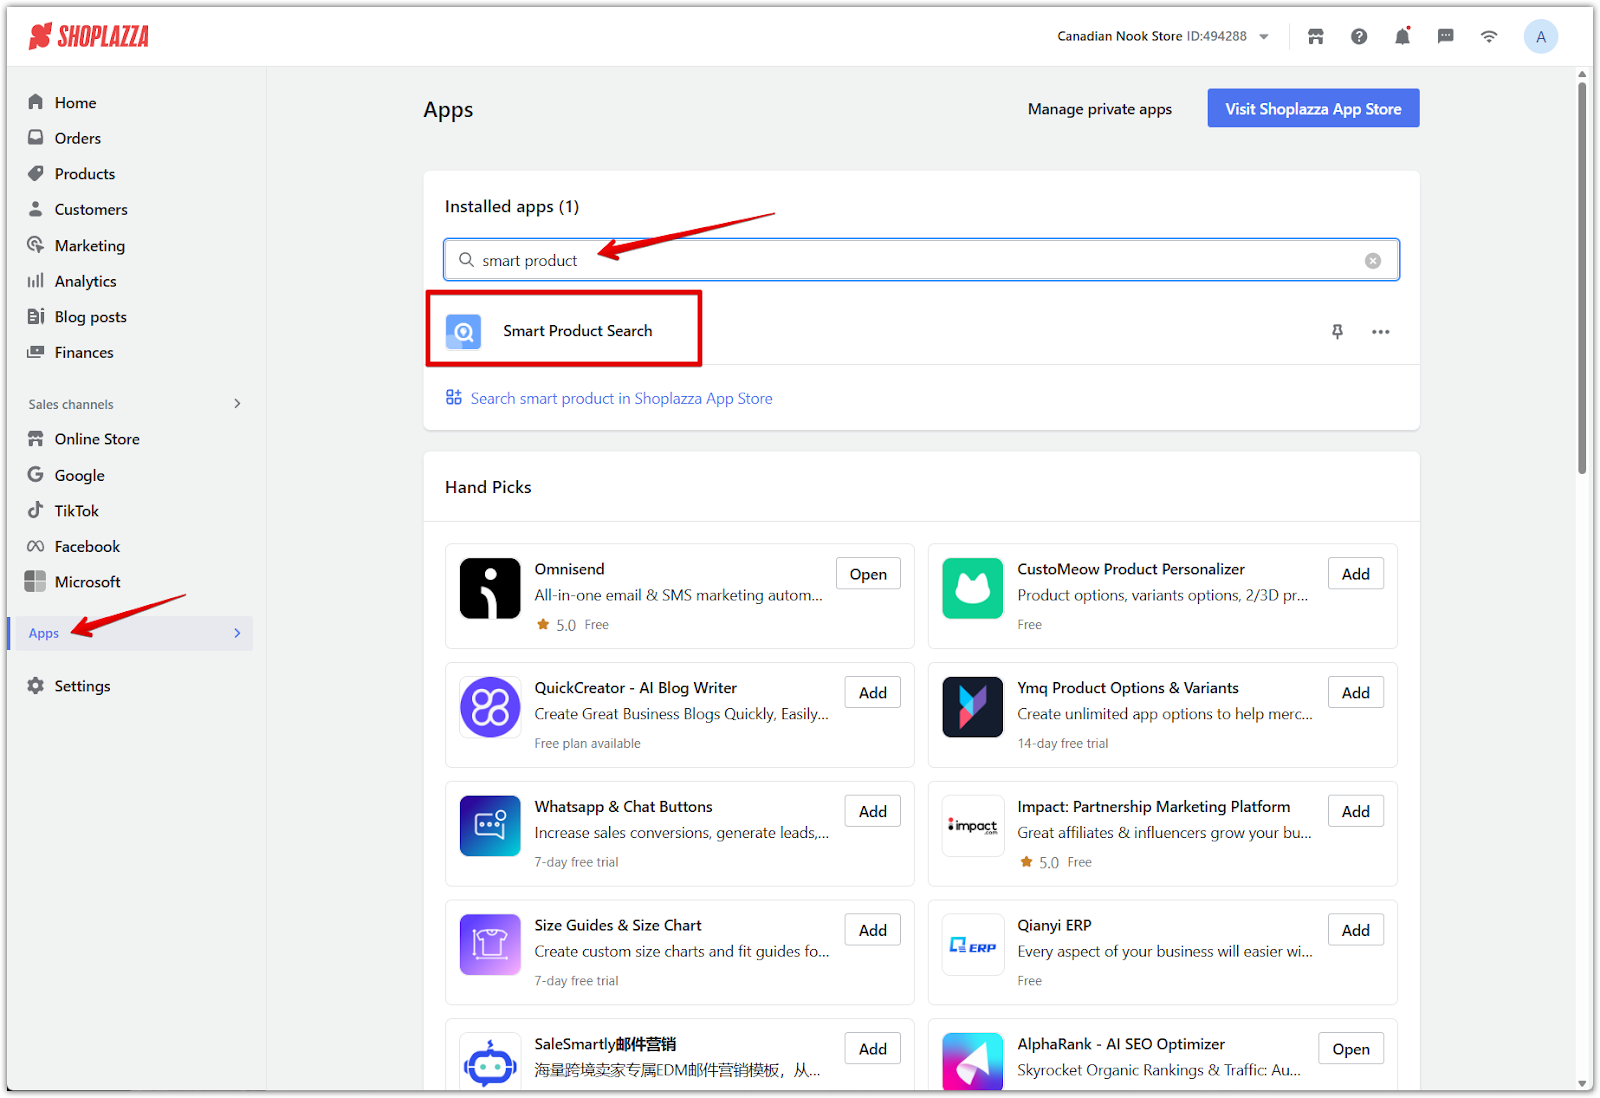Screen dimensions: 1600x1098
Task: Open the account avatar A
Action: [x=1540, y=37]
